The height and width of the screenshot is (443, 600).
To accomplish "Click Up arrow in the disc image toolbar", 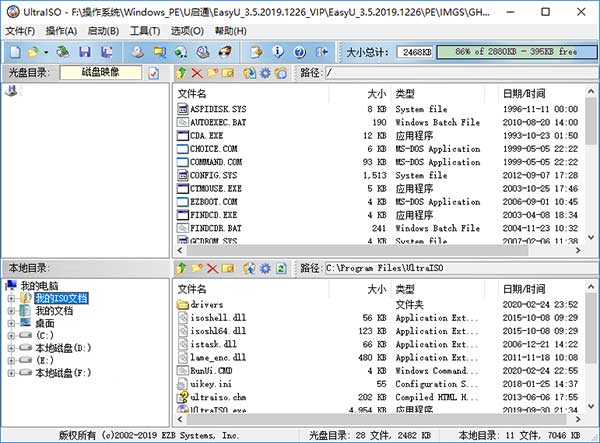I will (x=181, y=73).
